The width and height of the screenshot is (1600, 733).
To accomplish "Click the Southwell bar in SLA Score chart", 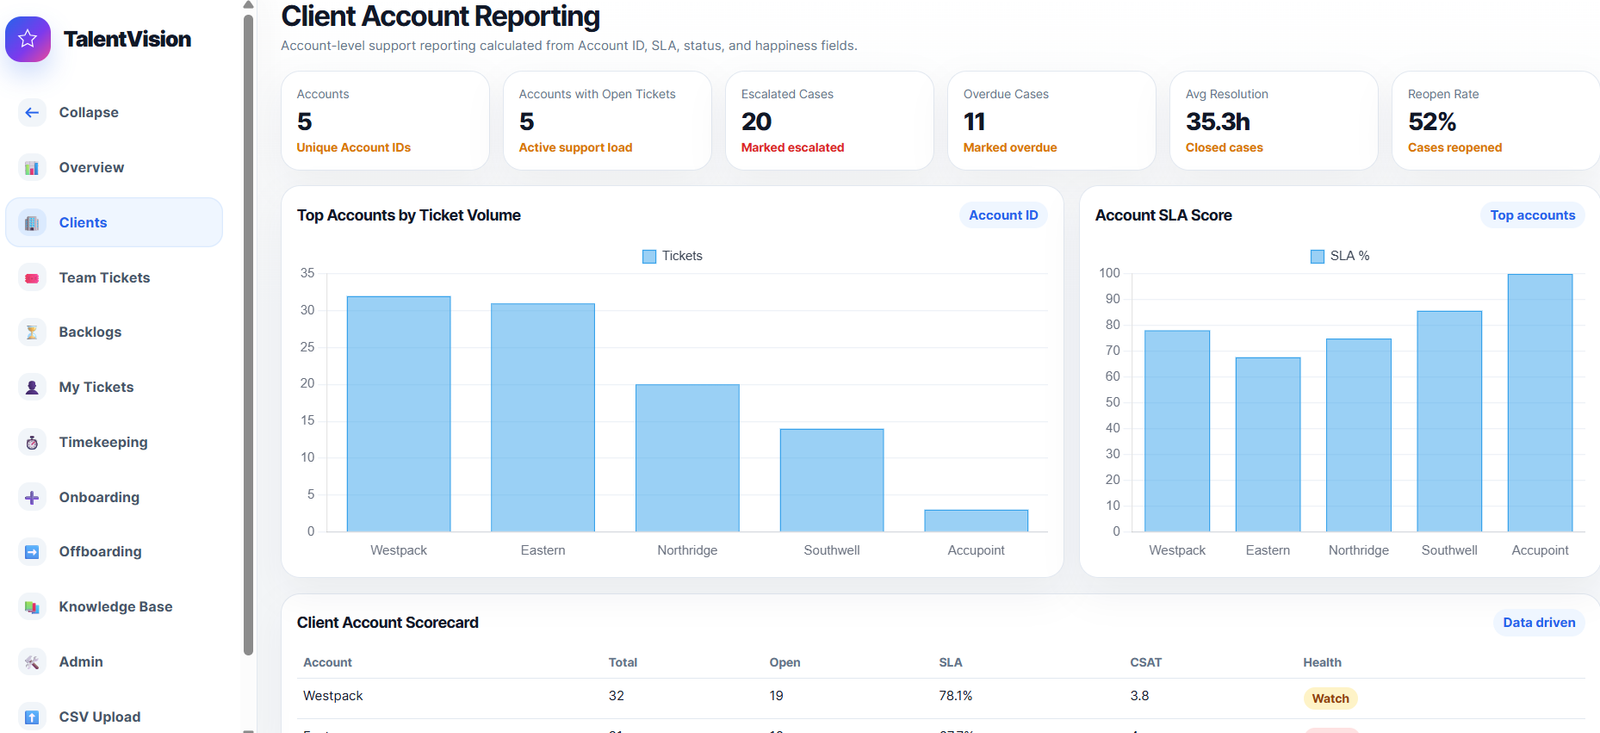I will click(1449, 421).
